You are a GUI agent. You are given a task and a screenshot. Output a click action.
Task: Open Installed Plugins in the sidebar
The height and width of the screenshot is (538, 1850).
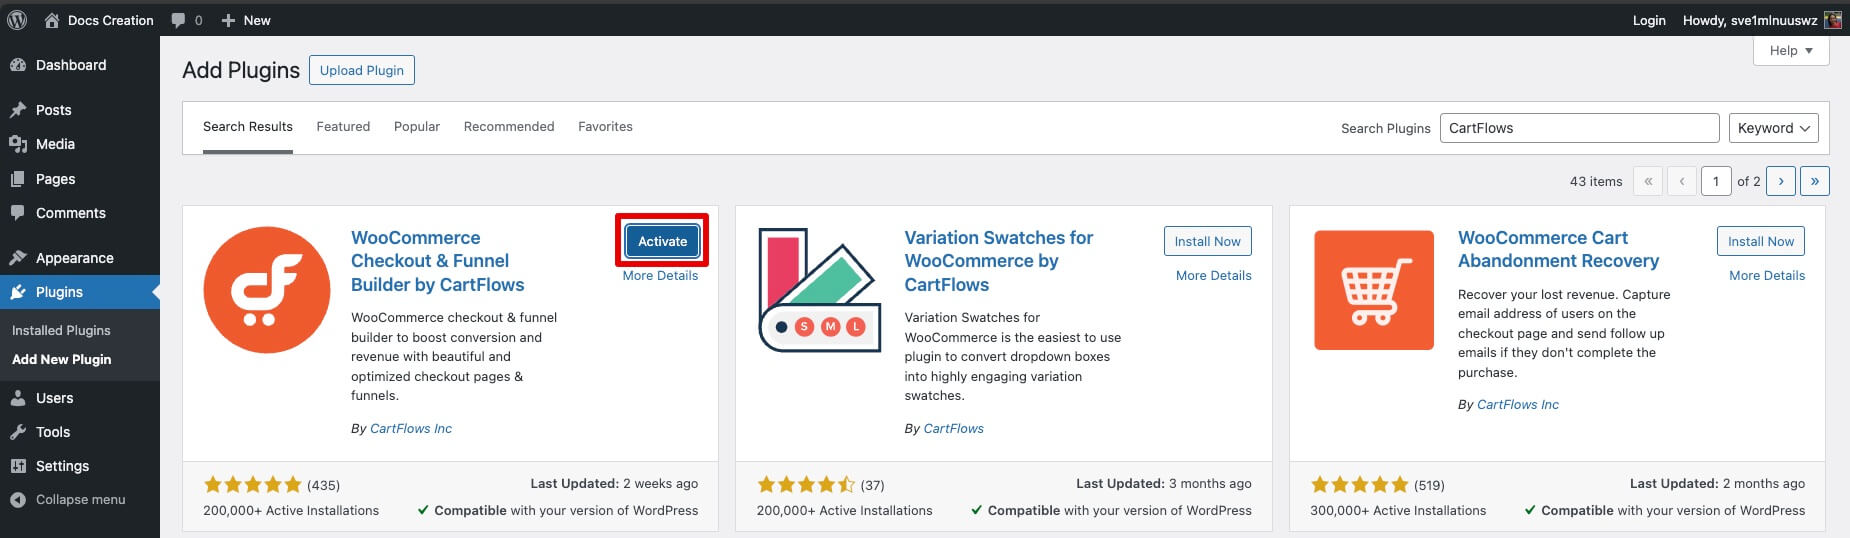point(61,330)
